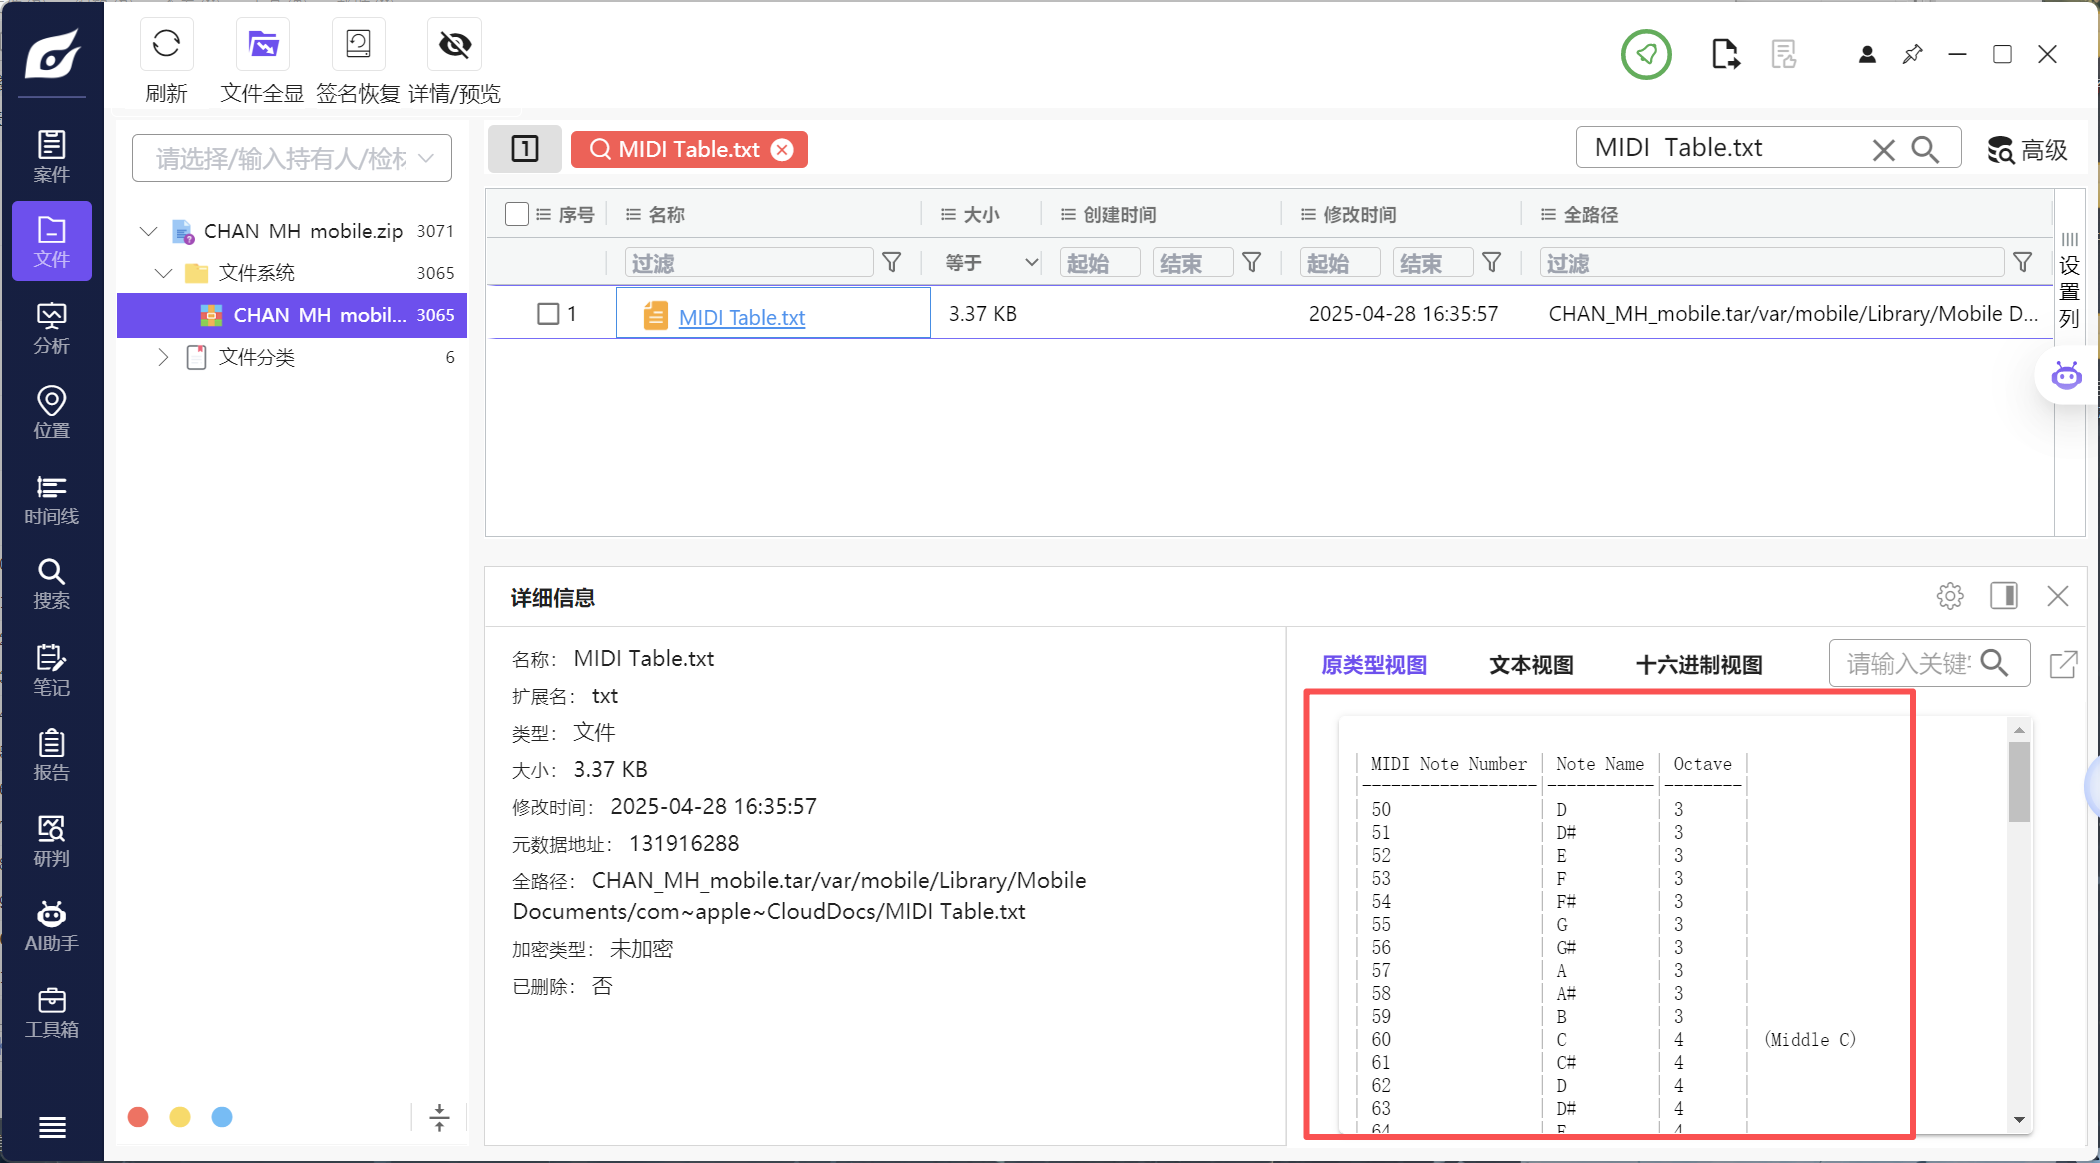The height and width of the screenshot is (1163, 2100).
Task: Open the 工具箱 toolbox in sidebar
Action: 51,1012
